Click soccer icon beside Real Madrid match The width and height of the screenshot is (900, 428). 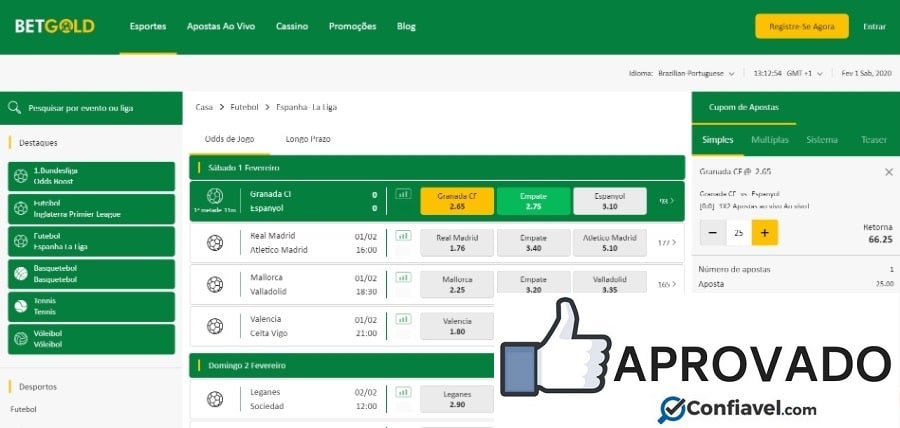pos(215,243)
